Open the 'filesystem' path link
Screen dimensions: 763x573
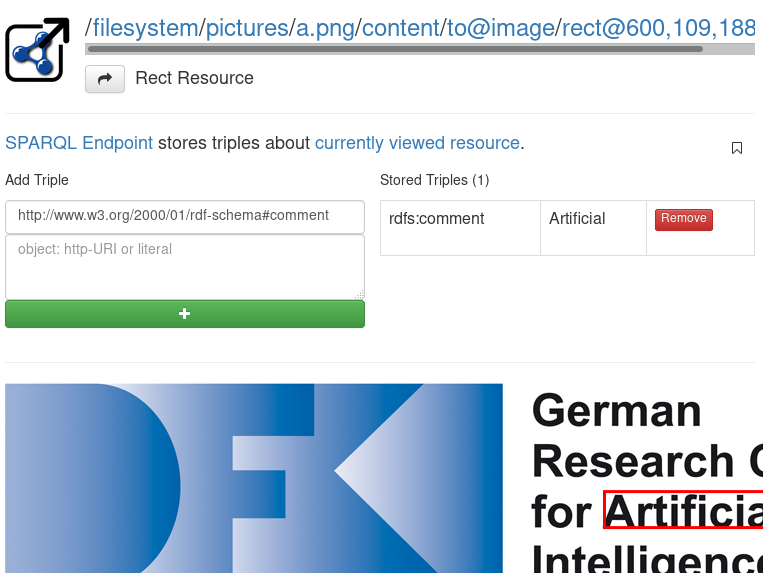(x=145, y=28)
